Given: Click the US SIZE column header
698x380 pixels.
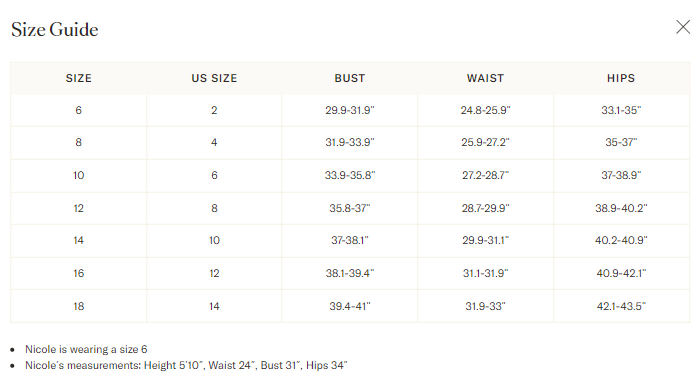Looking at the screenshot, I should coord(214,78).
